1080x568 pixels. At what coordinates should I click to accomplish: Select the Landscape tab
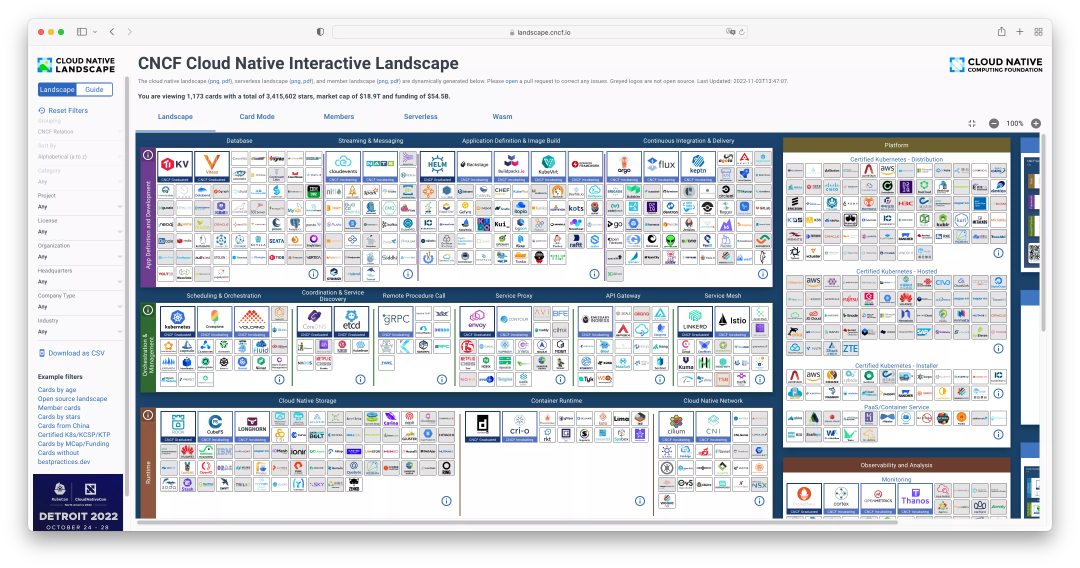(x=175, y=117)
